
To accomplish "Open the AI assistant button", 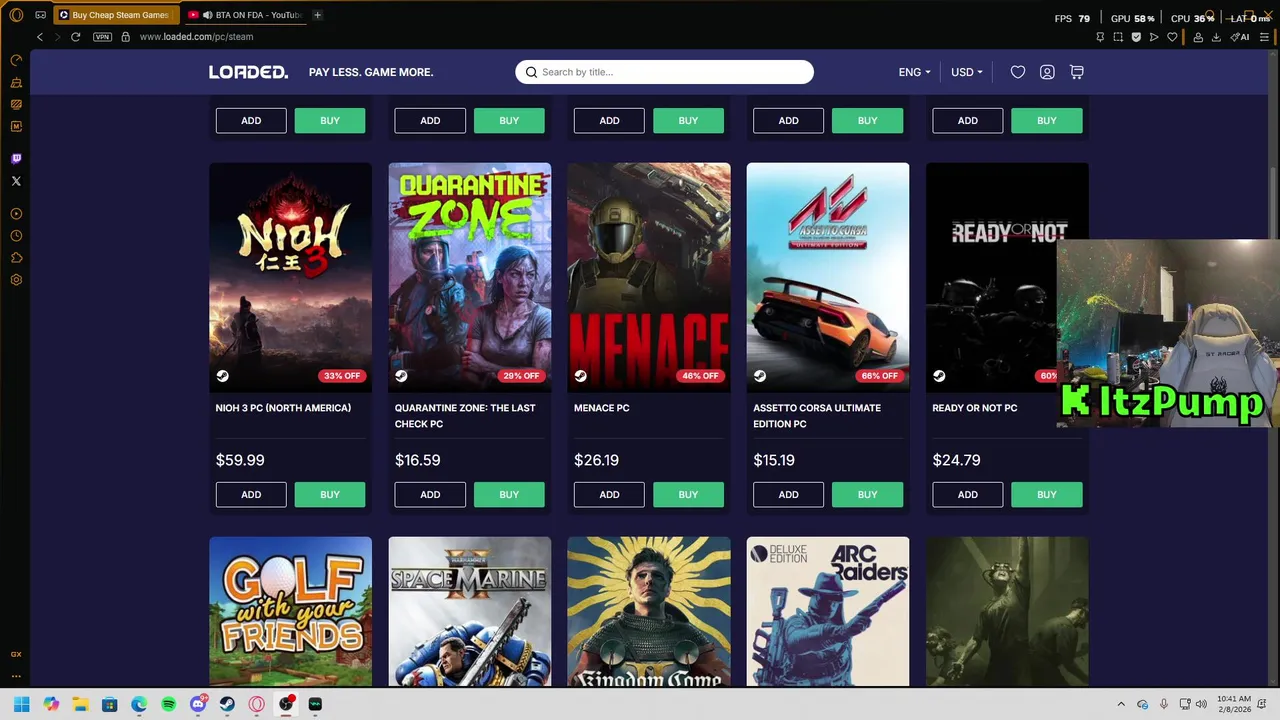I will (1241, 37).
